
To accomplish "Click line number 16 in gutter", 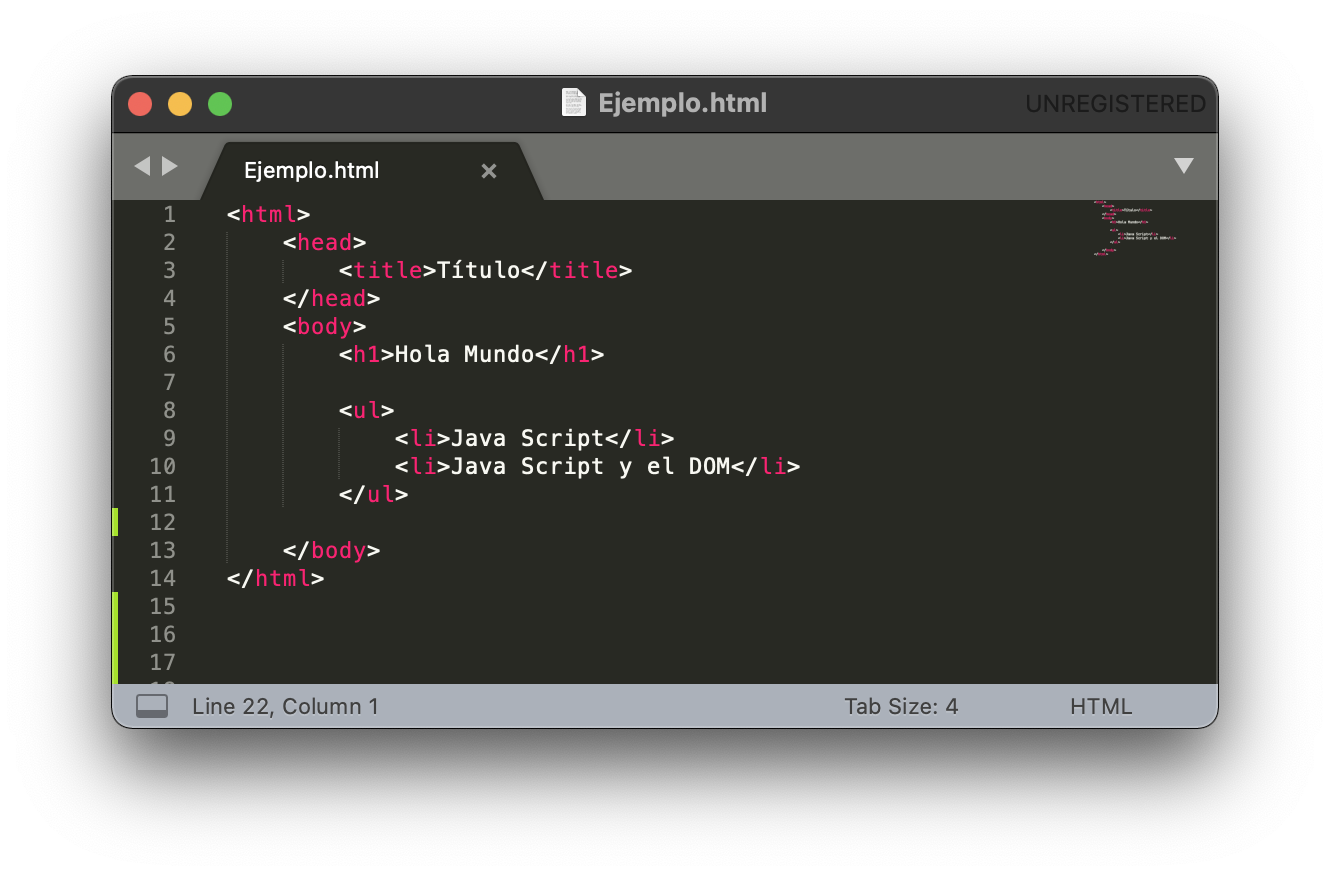I will pos(162,634).
